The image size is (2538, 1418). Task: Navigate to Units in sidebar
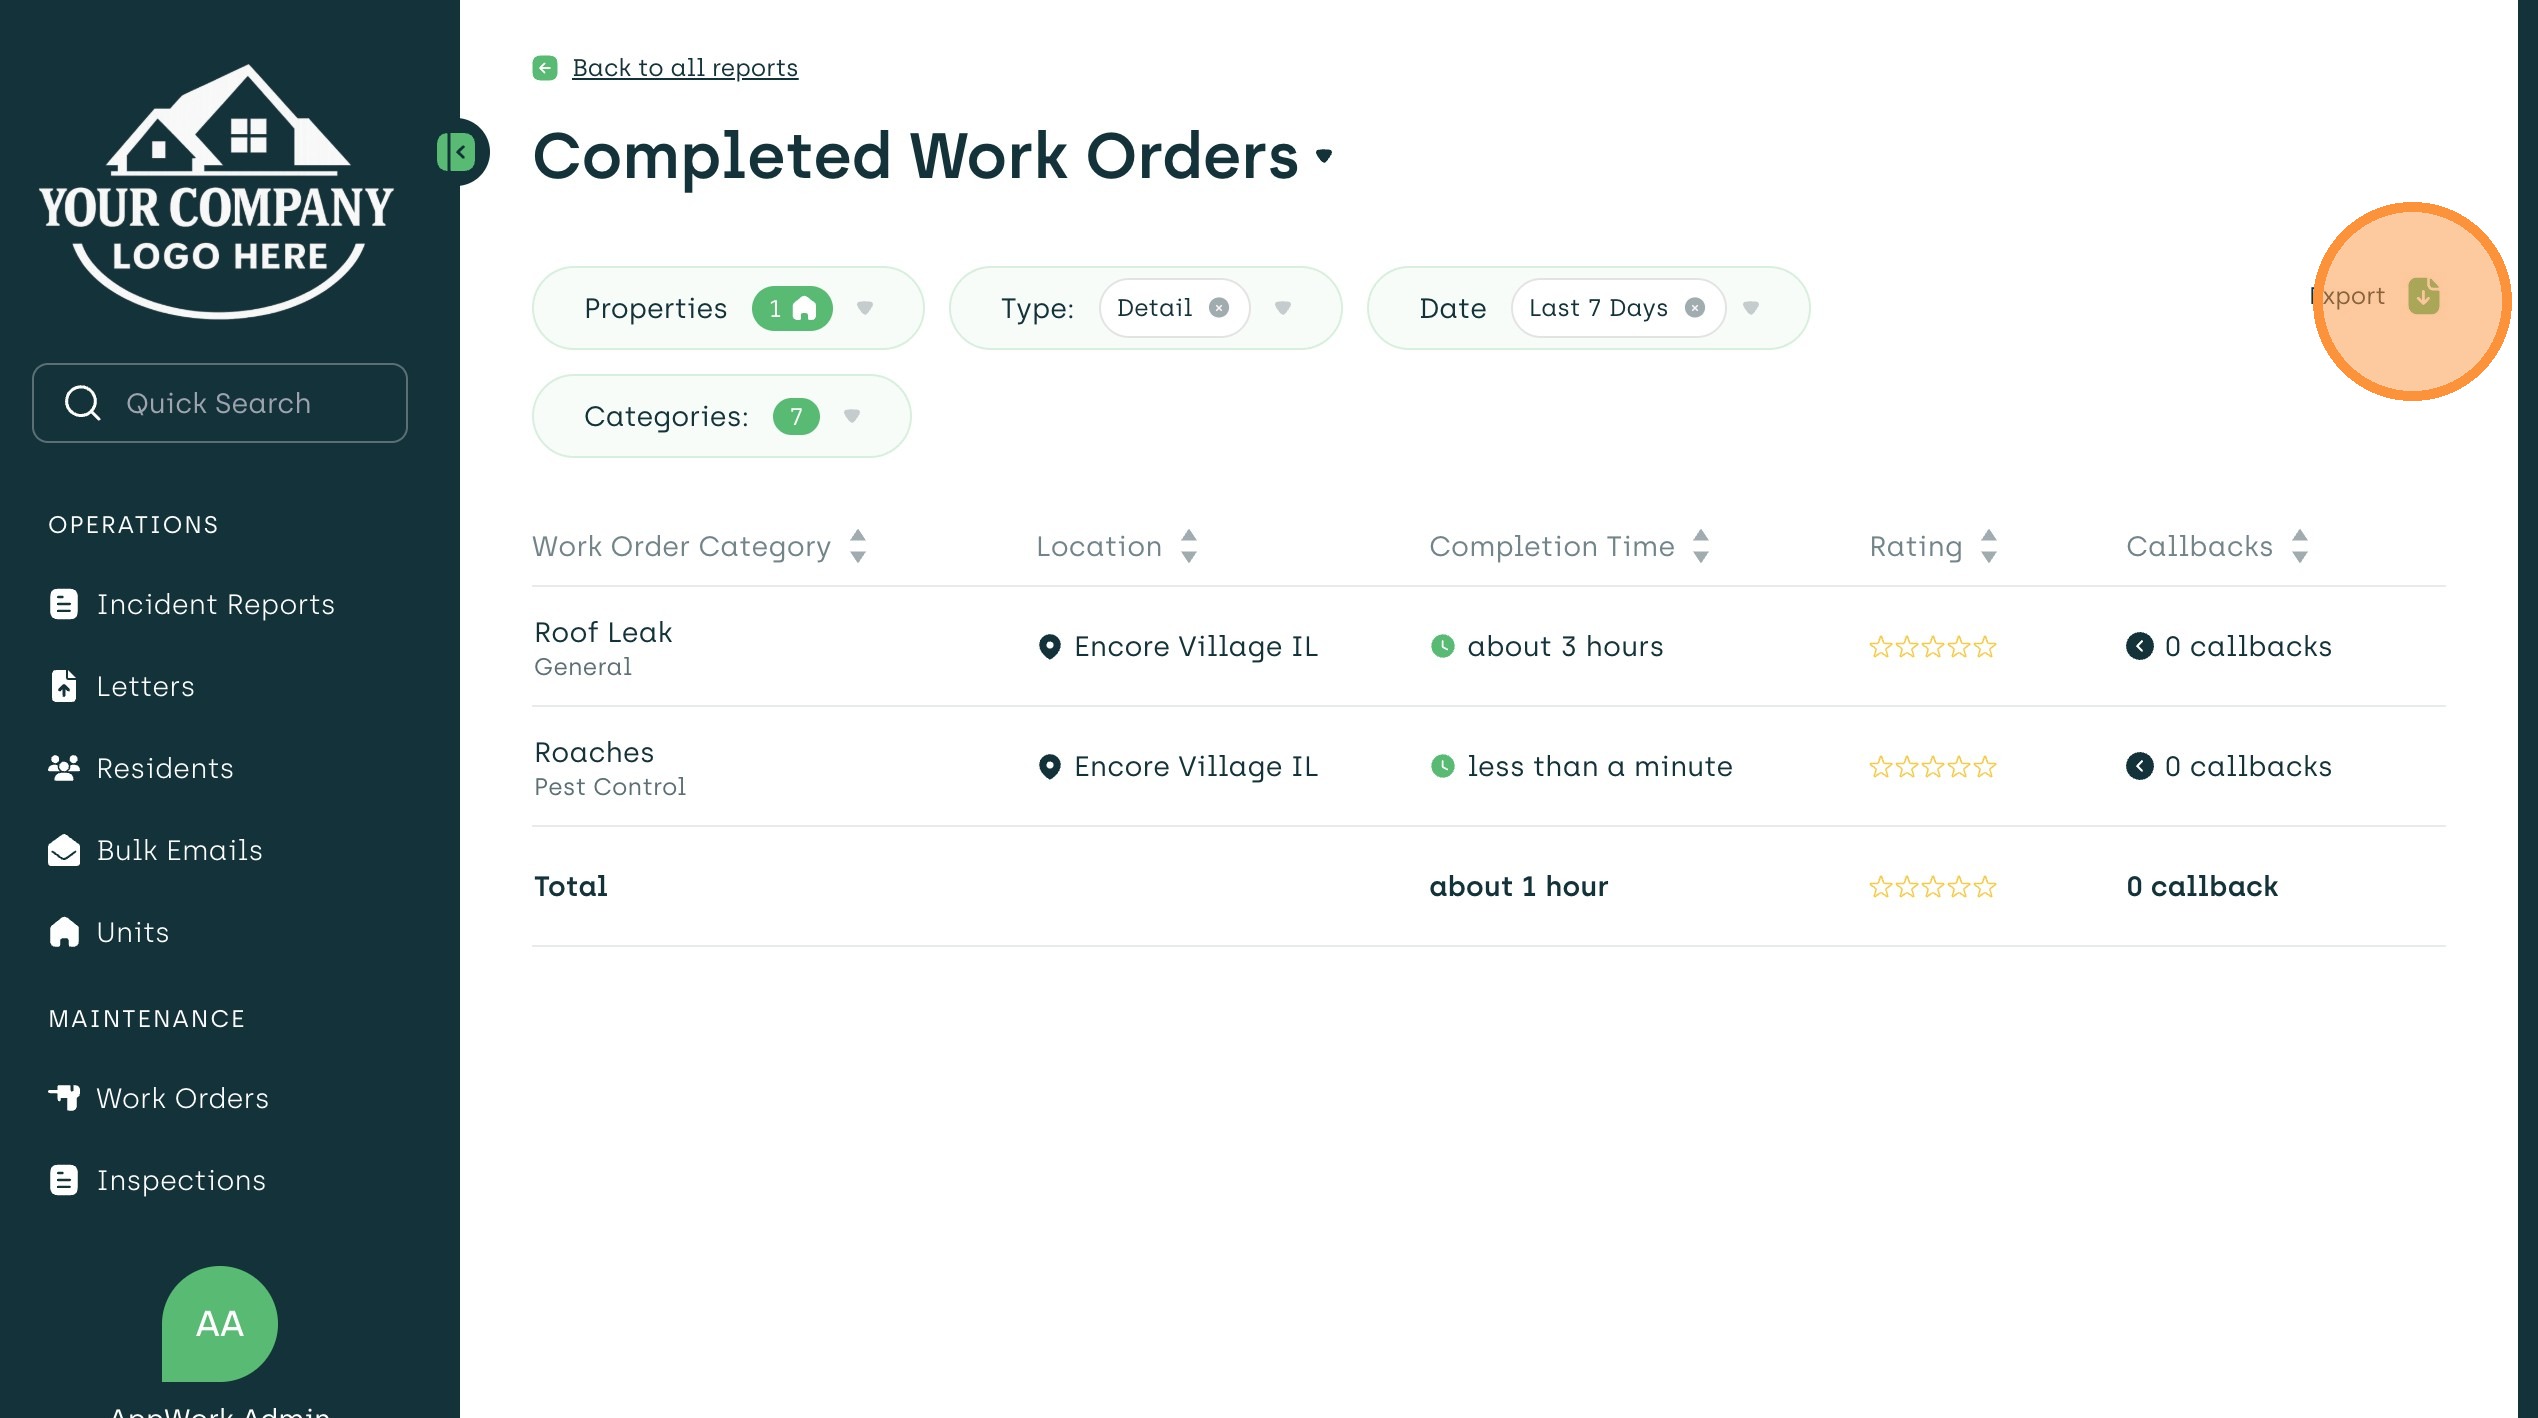point(132,932)
